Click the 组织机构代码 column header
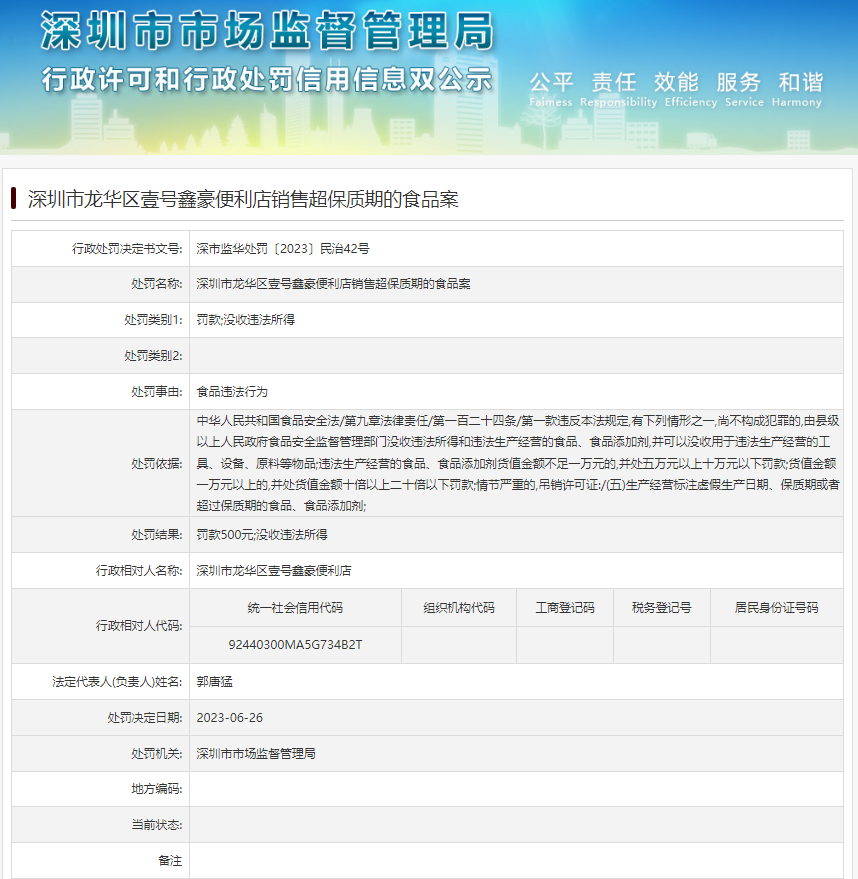Image resolution: width=858 pixels, height=879 pixels. 459,608
